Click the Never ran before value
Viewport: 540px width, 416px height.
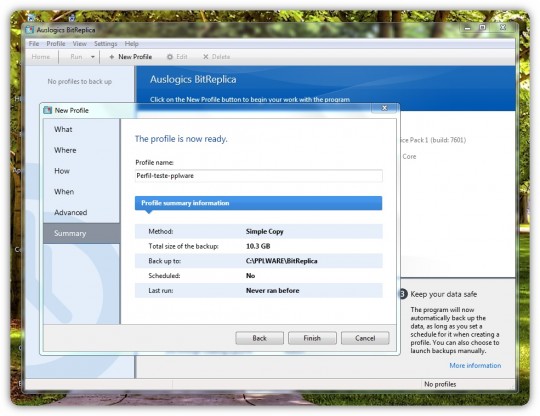[272, 290]
